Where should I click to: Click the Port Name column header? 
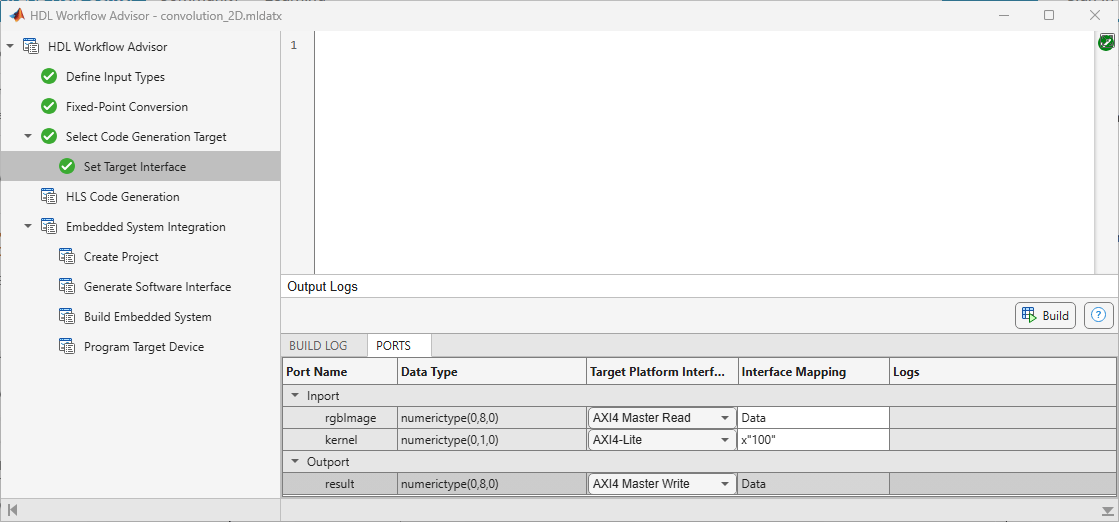(340, 372)
